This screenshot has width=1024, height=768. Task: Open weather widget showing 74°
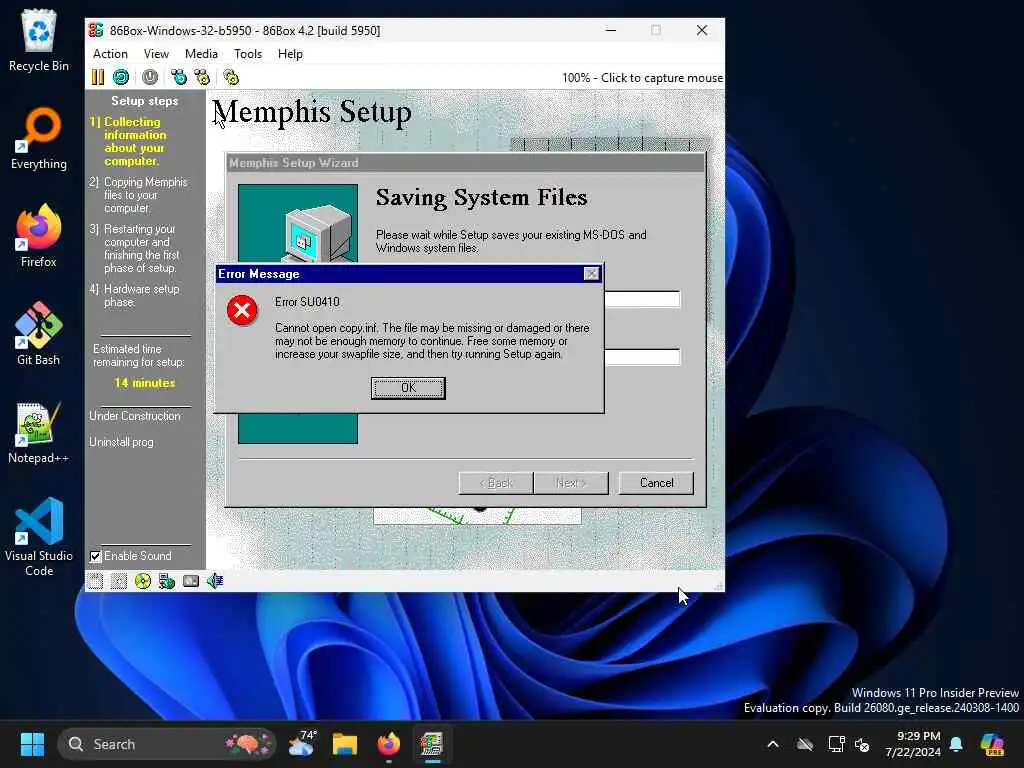click(302, 744)
